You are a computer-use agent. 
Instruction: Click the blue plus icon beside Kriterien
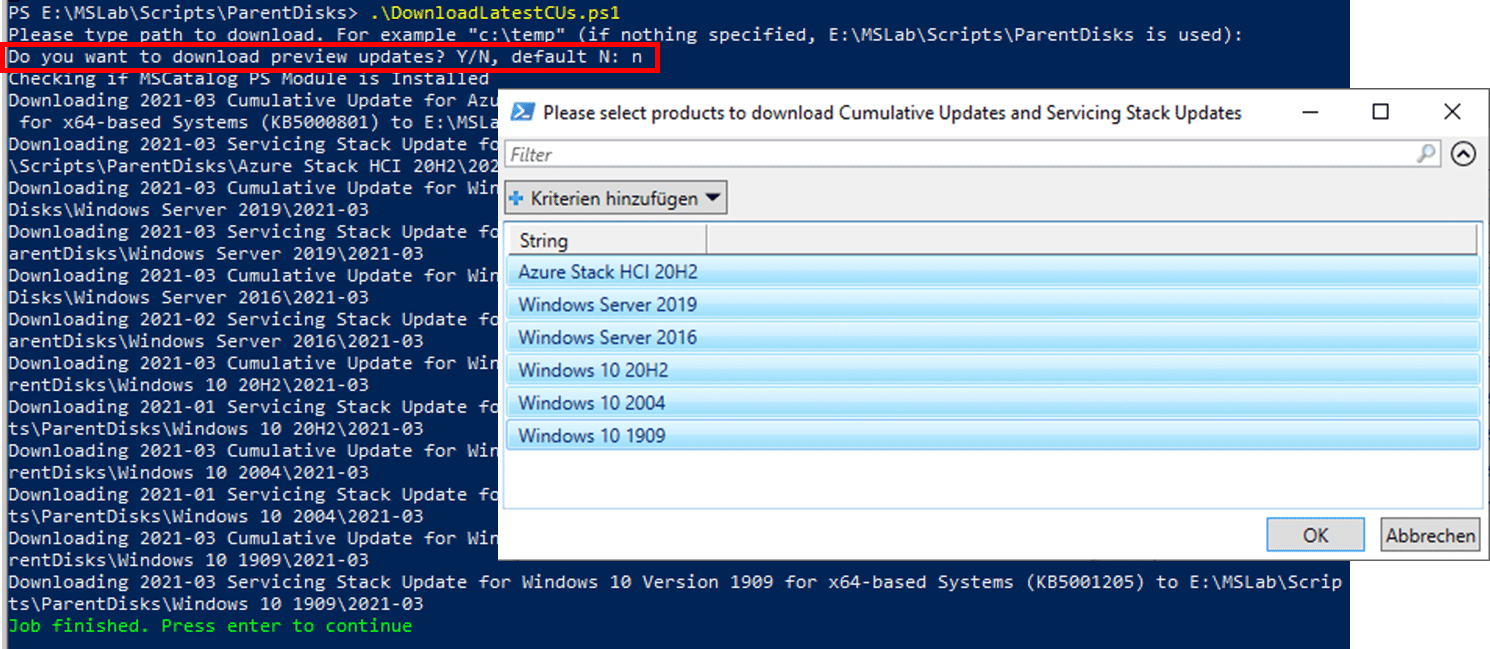click(516, 199)
